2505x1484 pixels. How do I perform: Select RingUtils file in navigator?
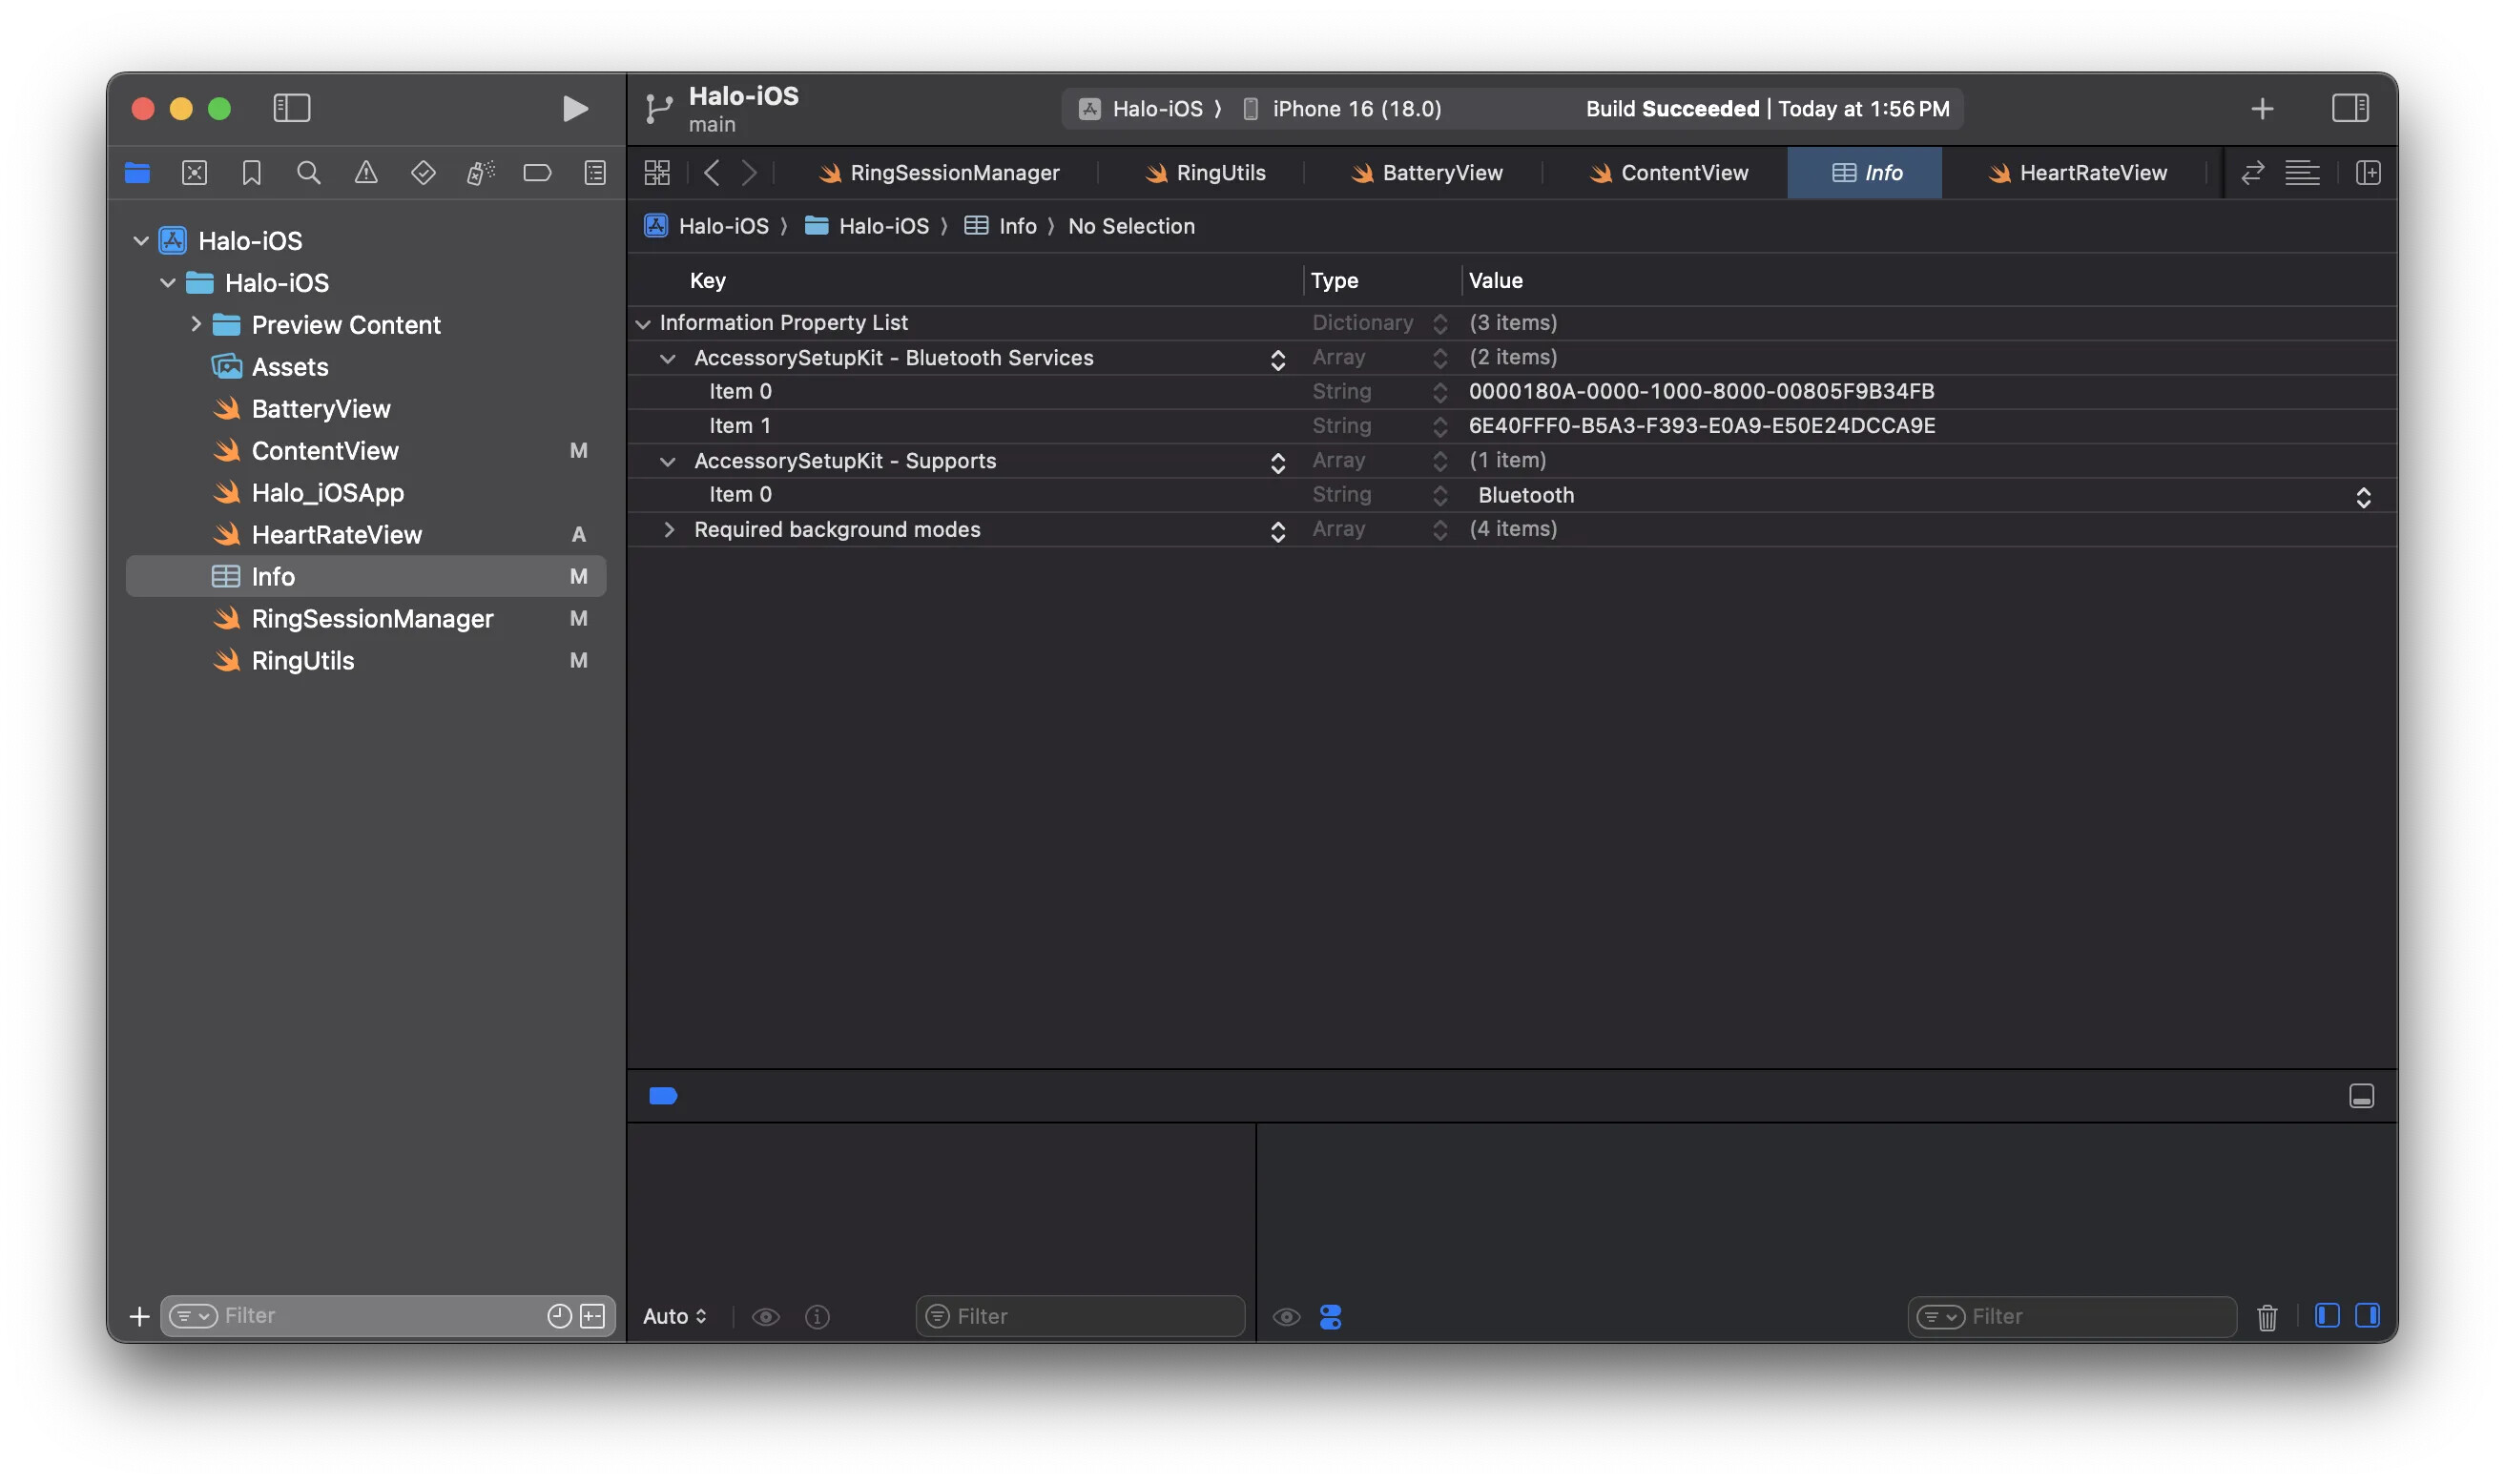click(303, 660)
